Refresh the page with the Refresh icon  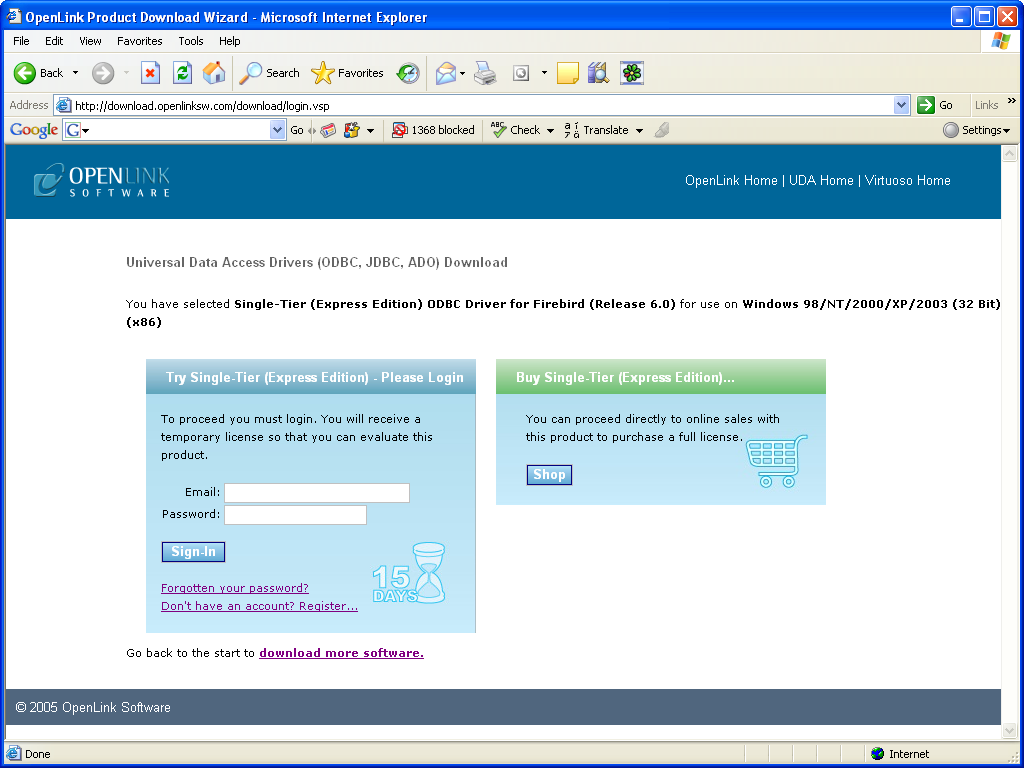coord(182,73)
